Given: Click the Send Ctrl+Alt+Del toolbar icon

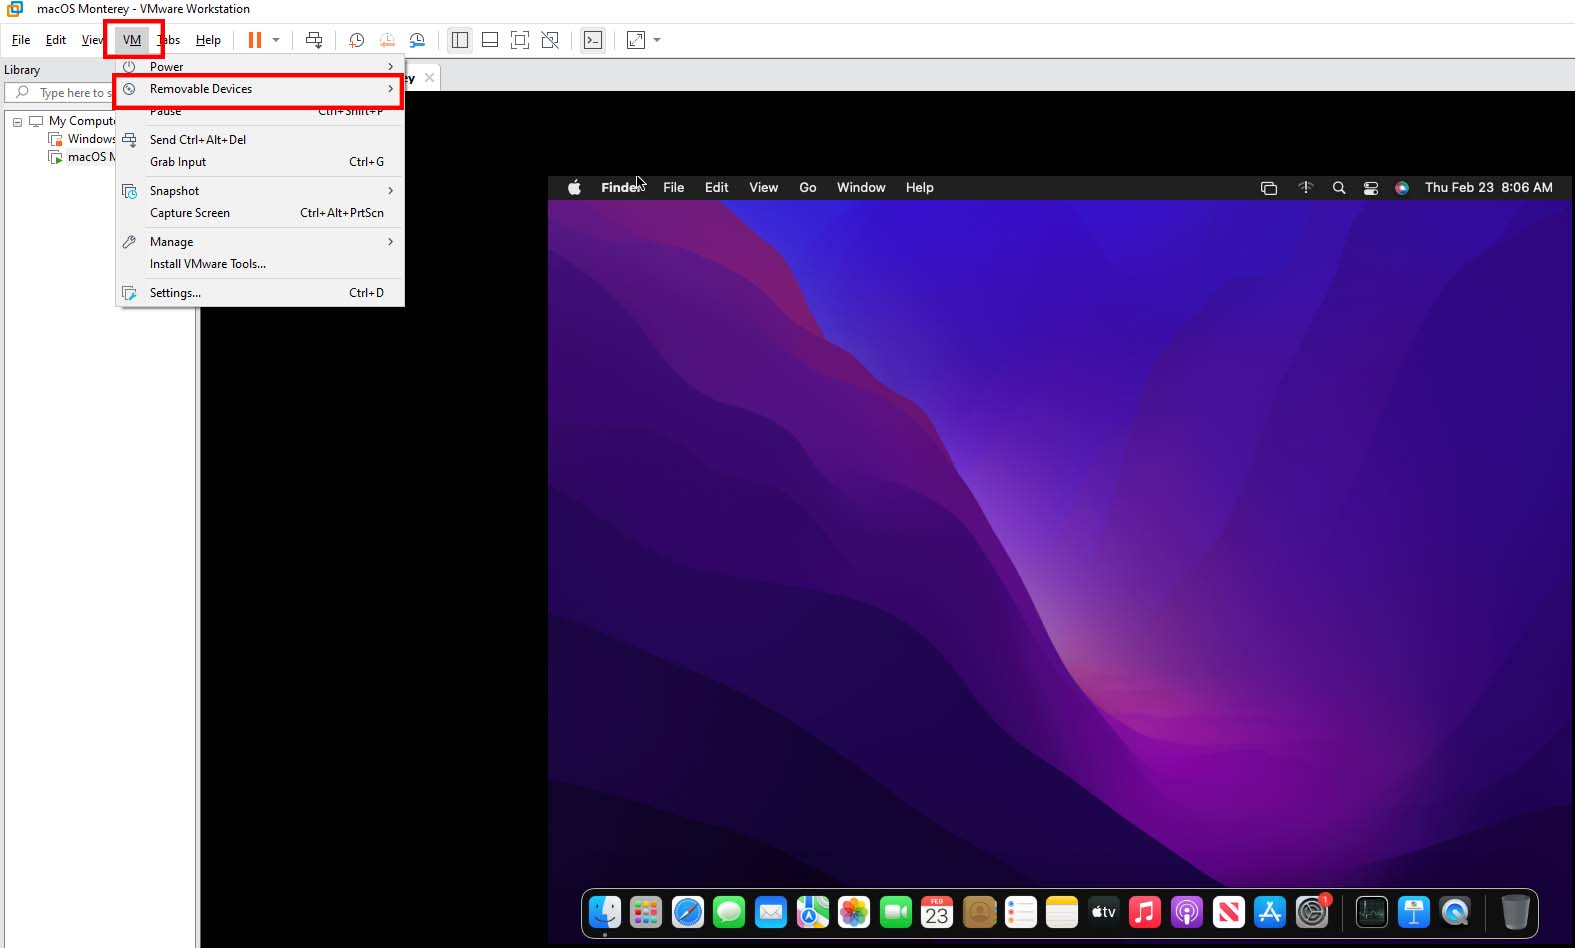Looking at the screenshot, I should point(314,40).
